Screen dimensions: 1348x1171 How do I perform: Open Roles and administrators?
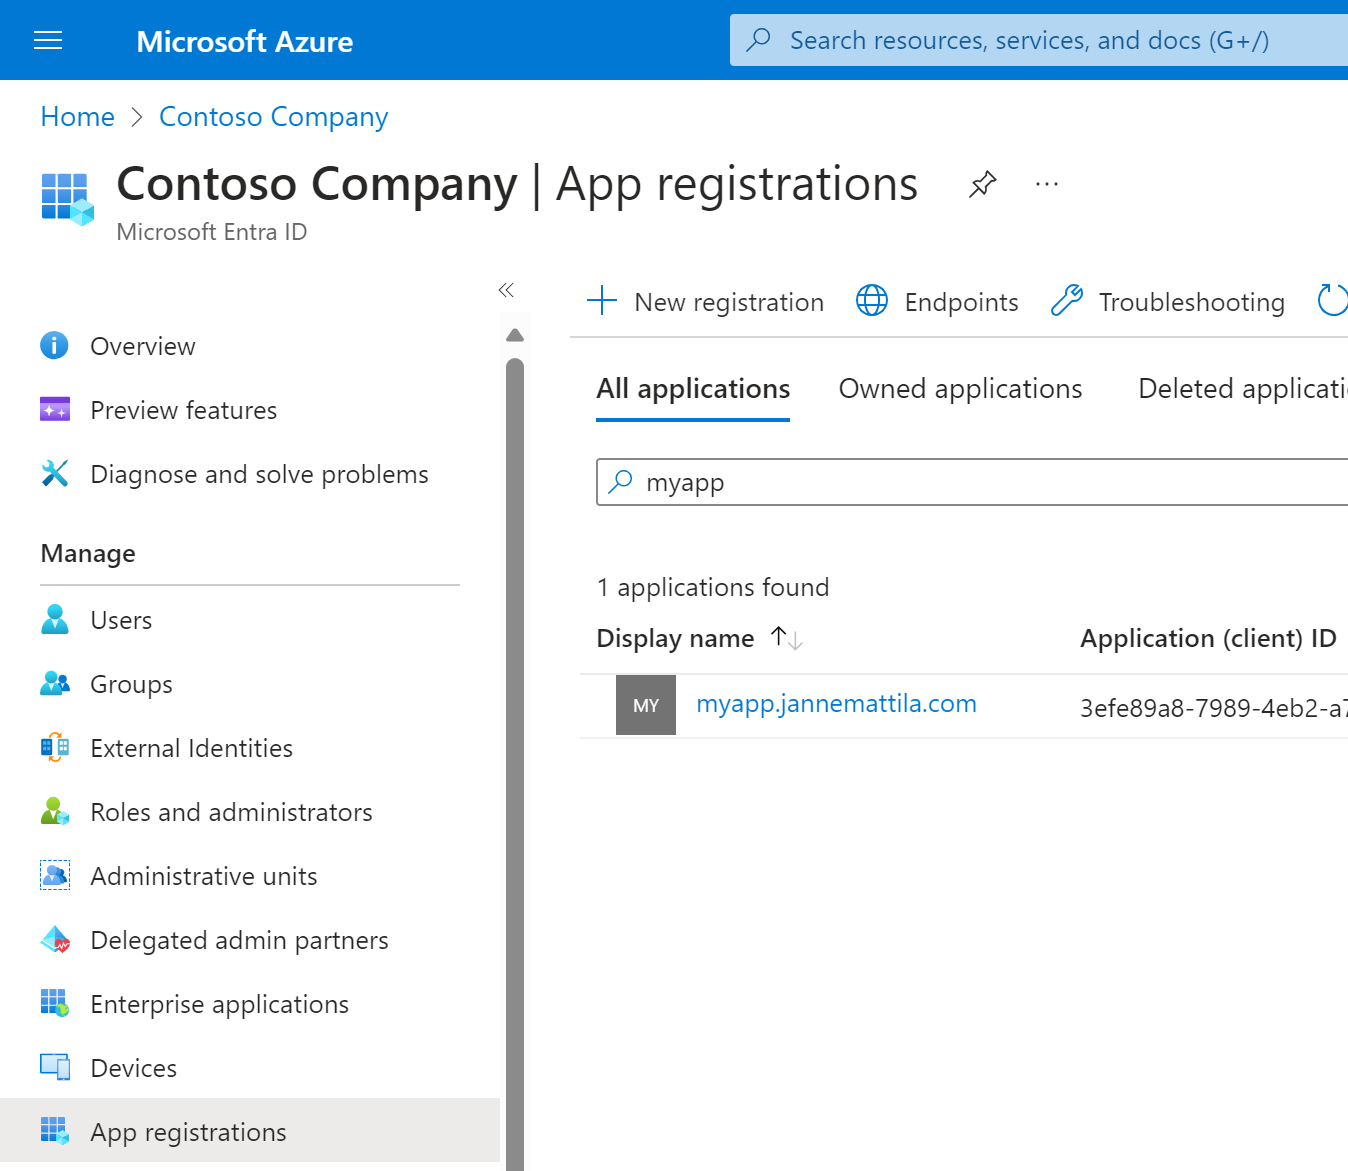point(231,812)
